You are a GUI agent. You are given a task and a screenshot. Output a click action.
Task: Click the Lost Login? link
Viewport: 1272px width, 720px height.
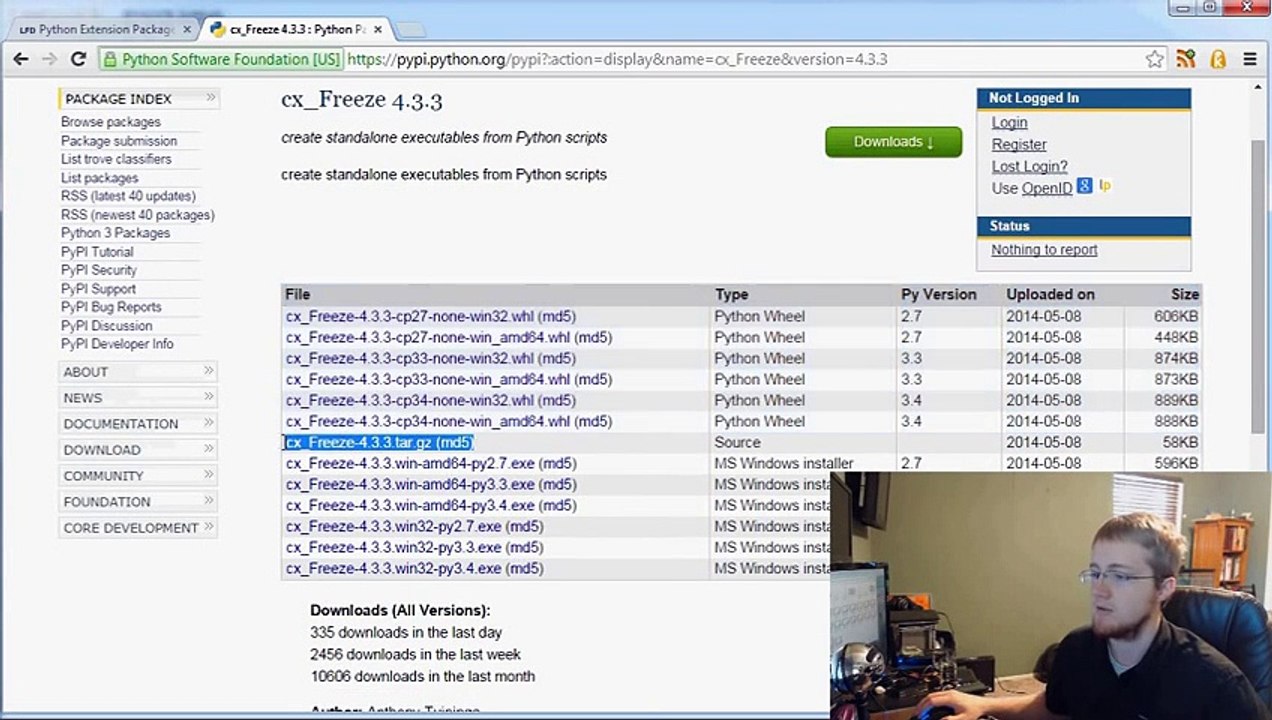1029,166
